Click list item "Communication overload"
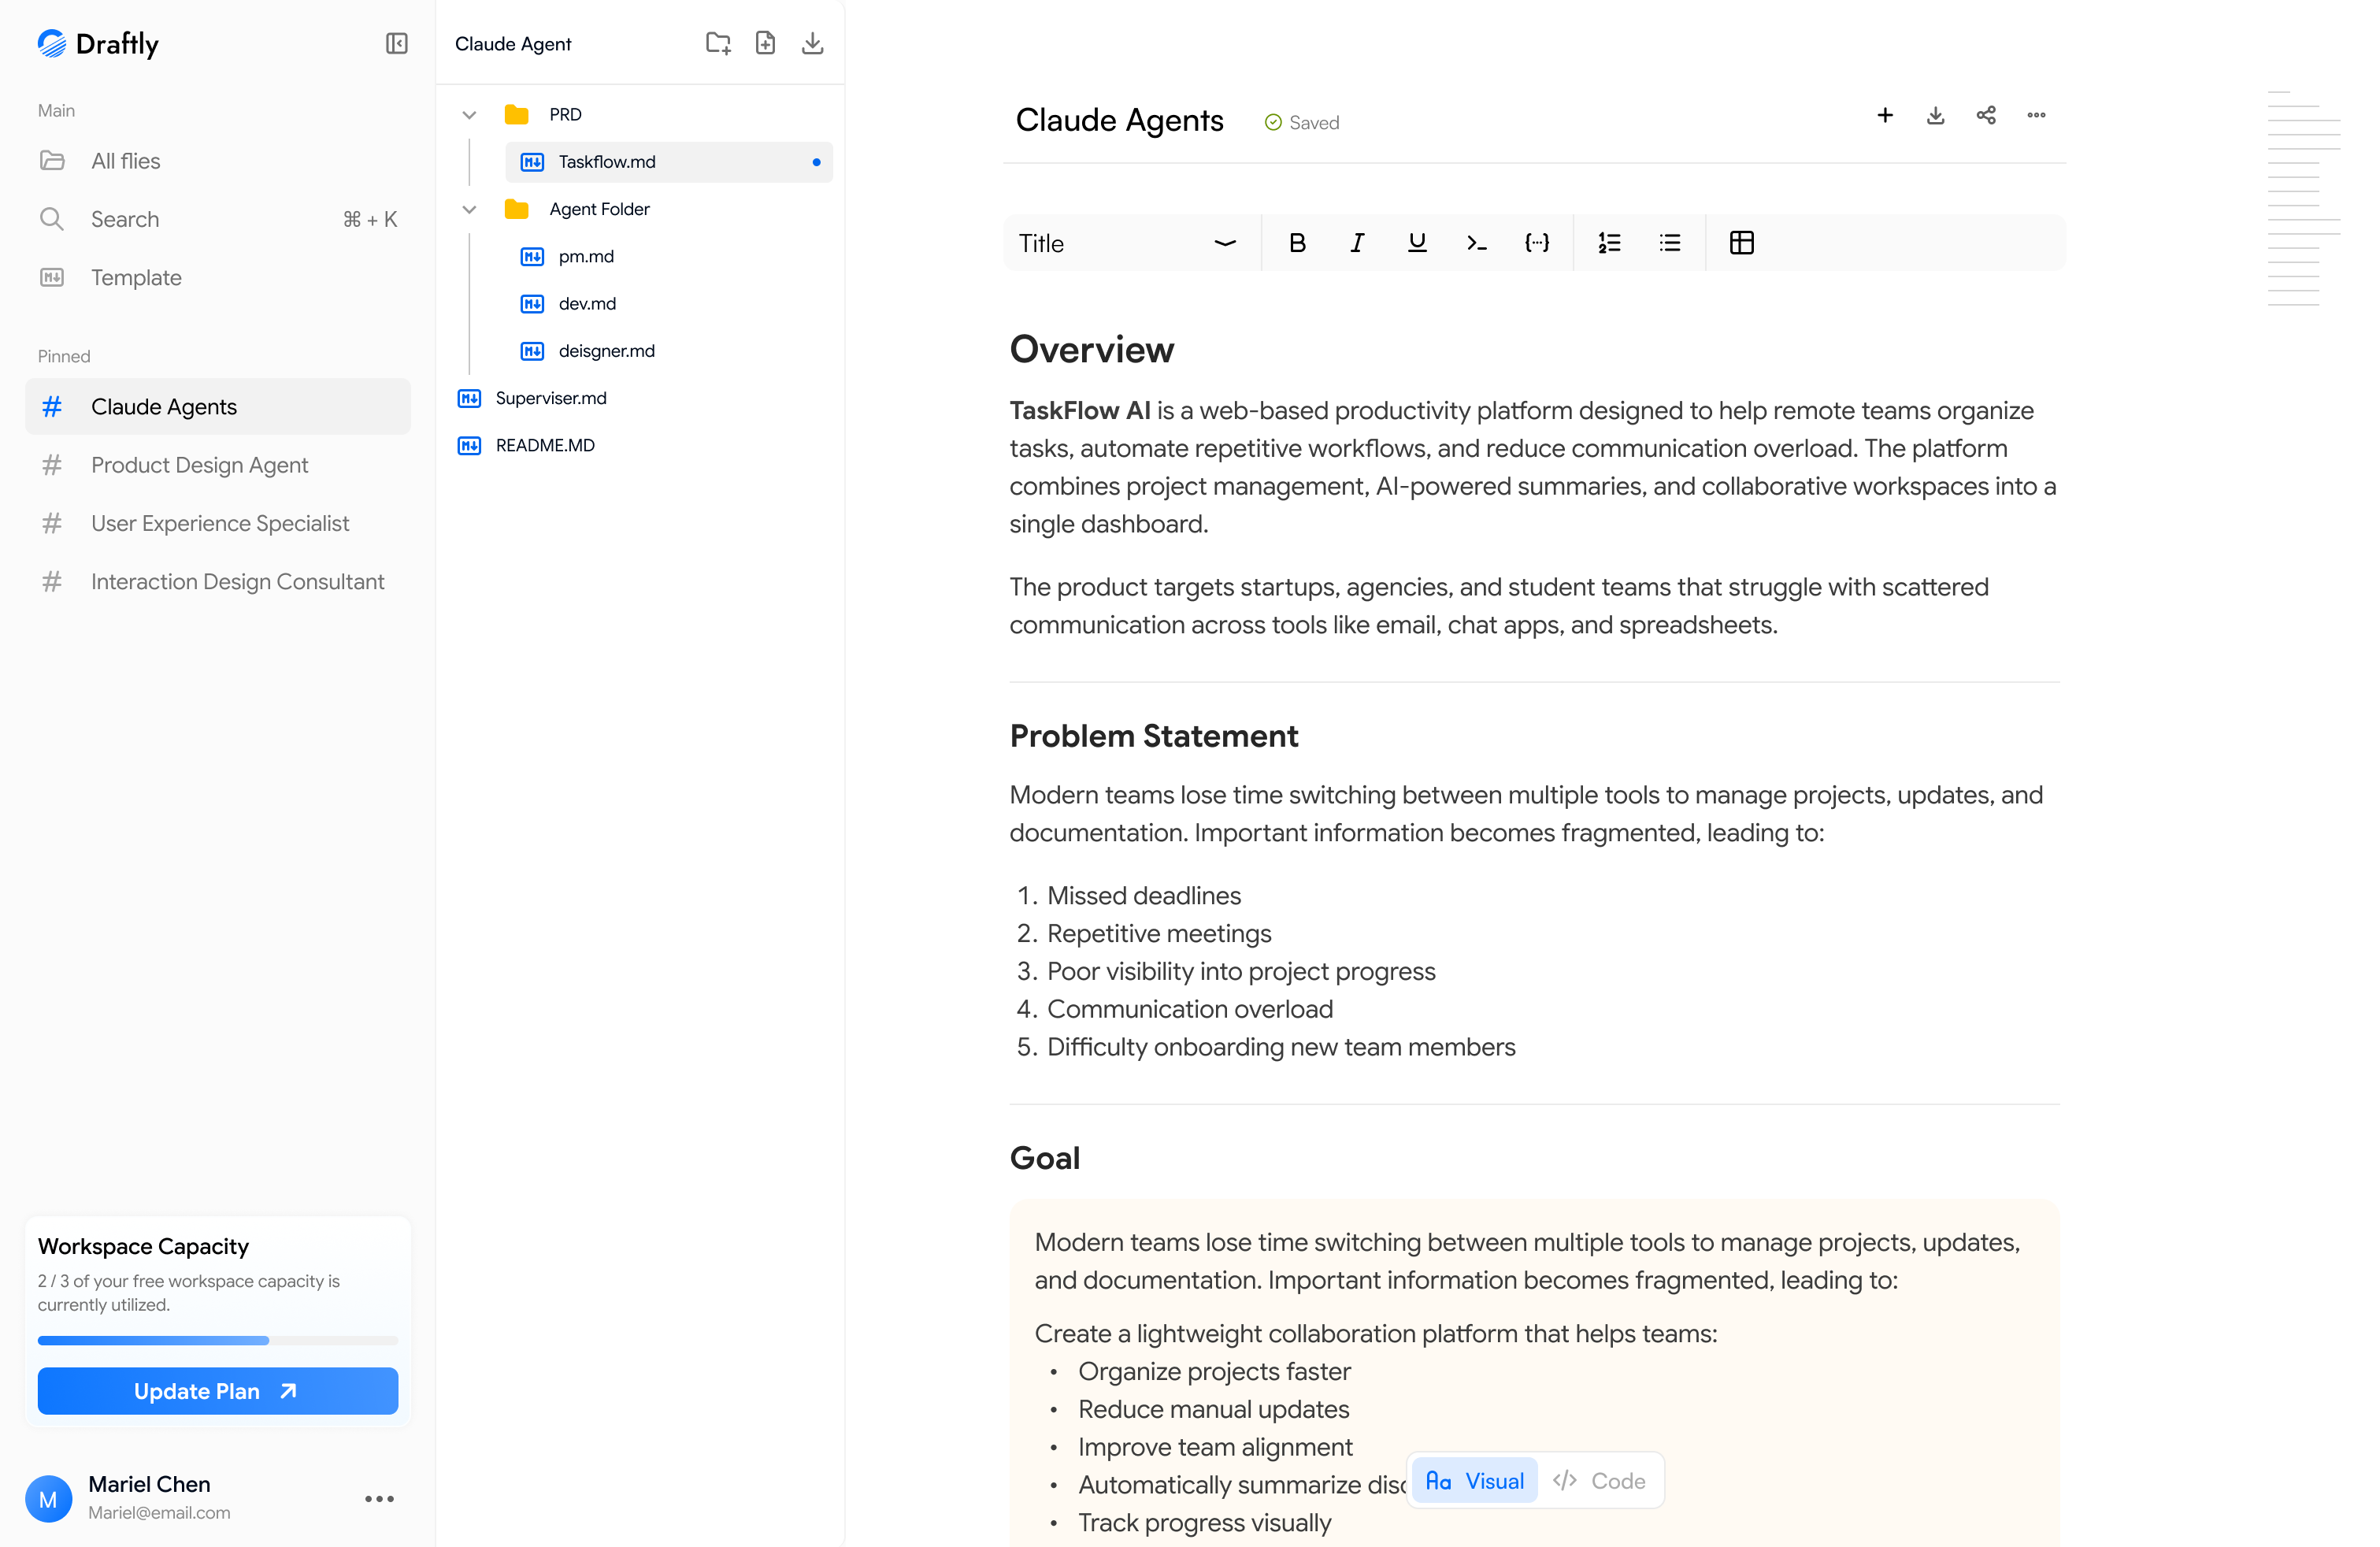Image resolution: width=2380 pixels, height=1547 pixels. (1189, 1009)
